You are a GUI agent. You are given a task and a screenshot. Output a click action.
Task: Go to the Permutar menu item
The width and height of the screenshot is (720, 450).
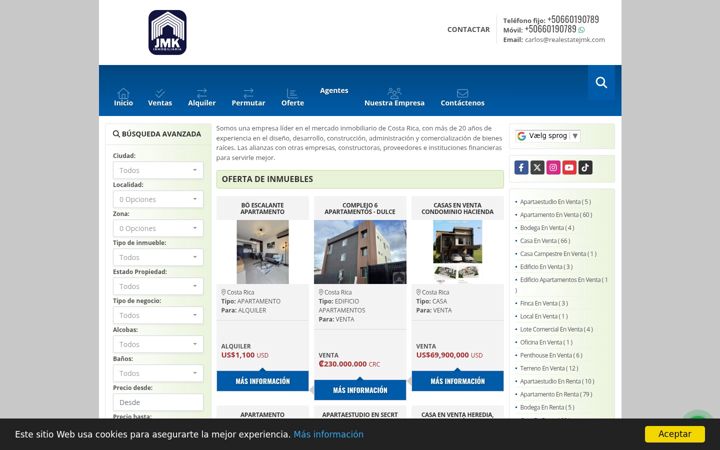[x=248, y=103]
